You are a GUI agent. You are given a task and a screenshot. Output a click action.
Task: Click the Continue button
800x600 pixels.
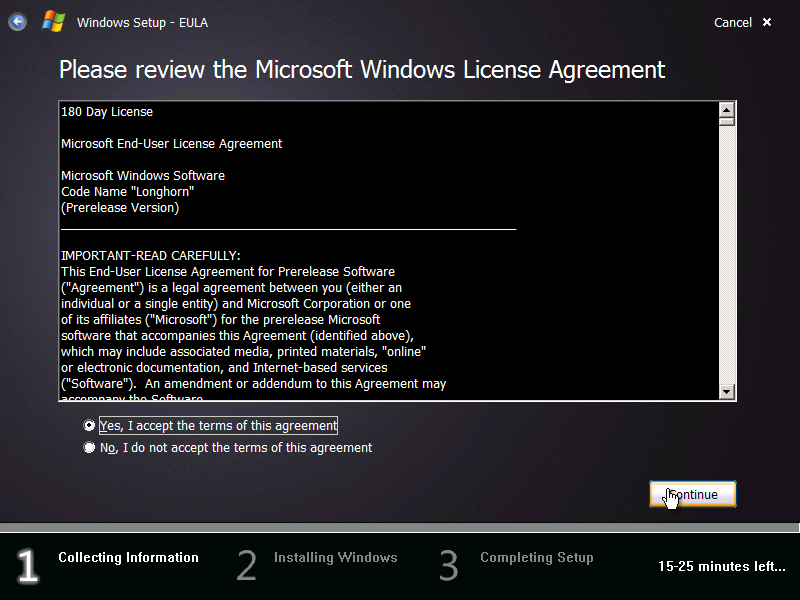(x=692, y=493)
